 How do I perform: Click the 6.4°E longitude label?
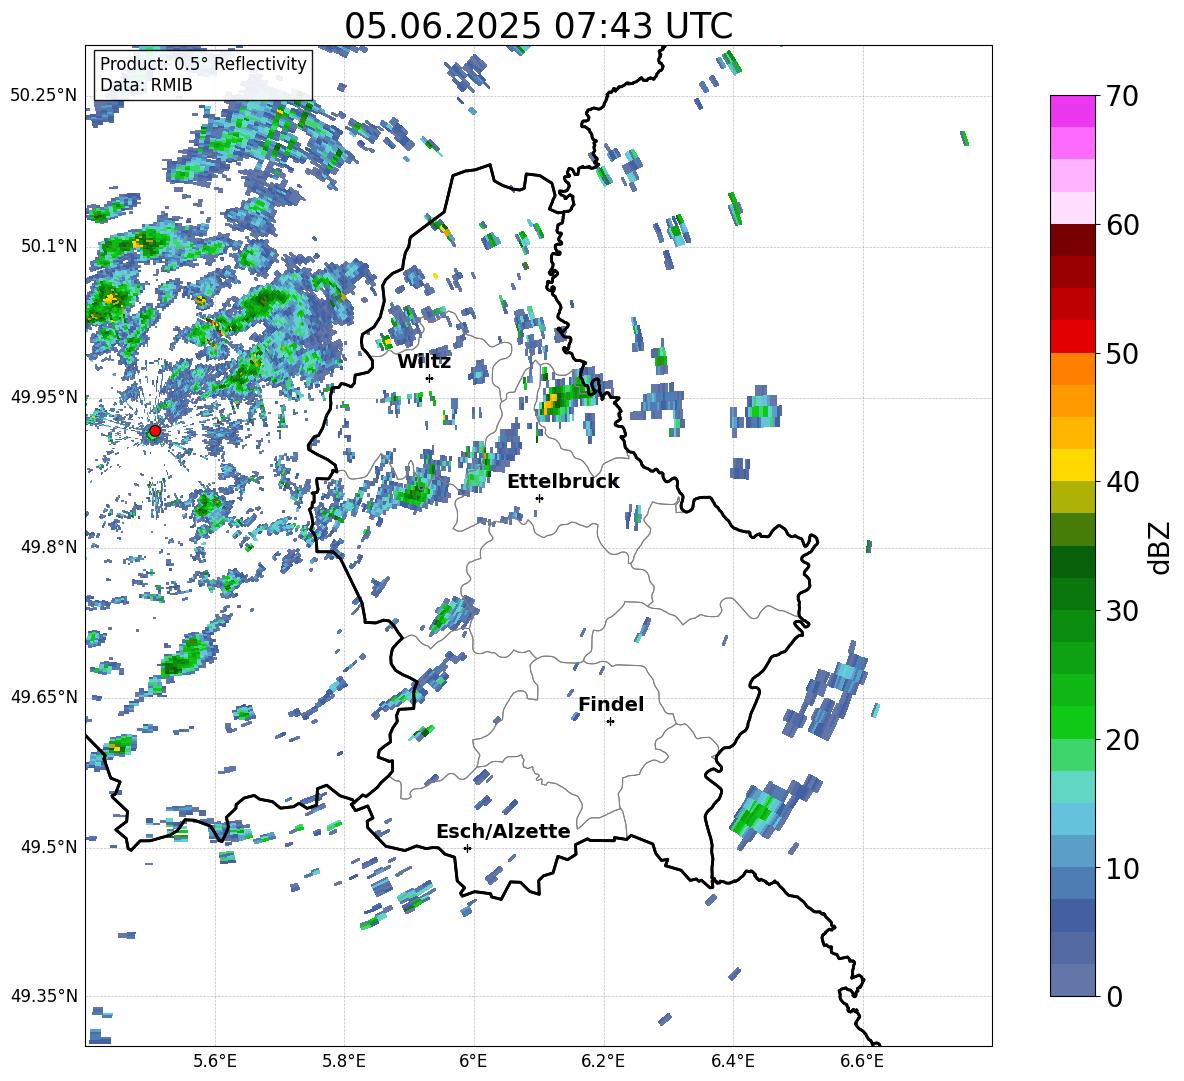pyautogui.click(x=732, y=1061)
